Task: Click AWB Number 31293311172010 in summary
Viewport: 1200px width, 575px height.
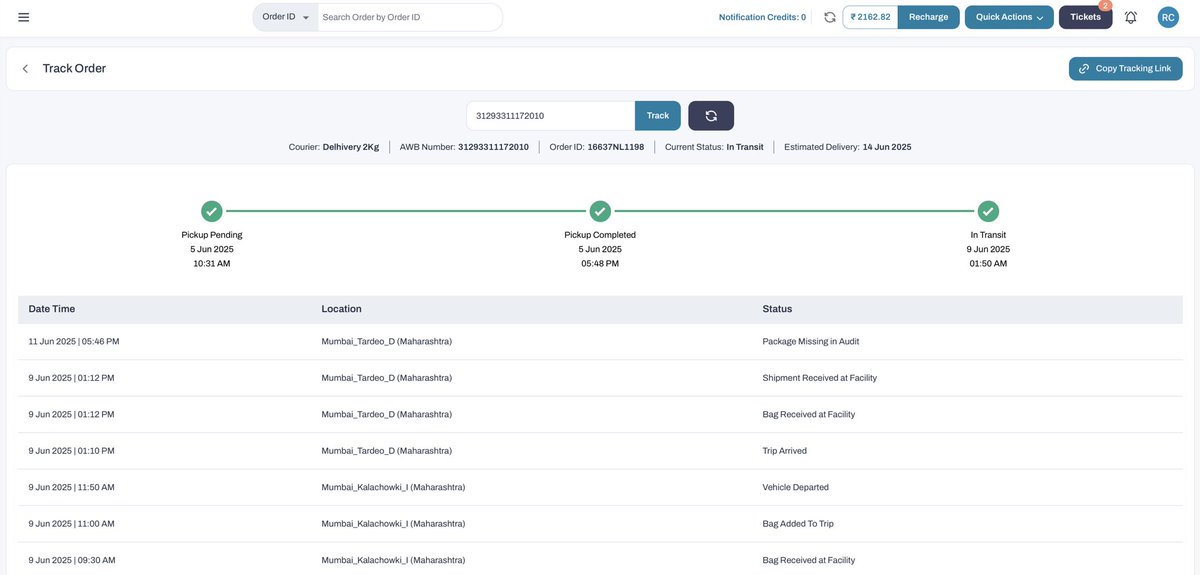Action: click(464, 147)
